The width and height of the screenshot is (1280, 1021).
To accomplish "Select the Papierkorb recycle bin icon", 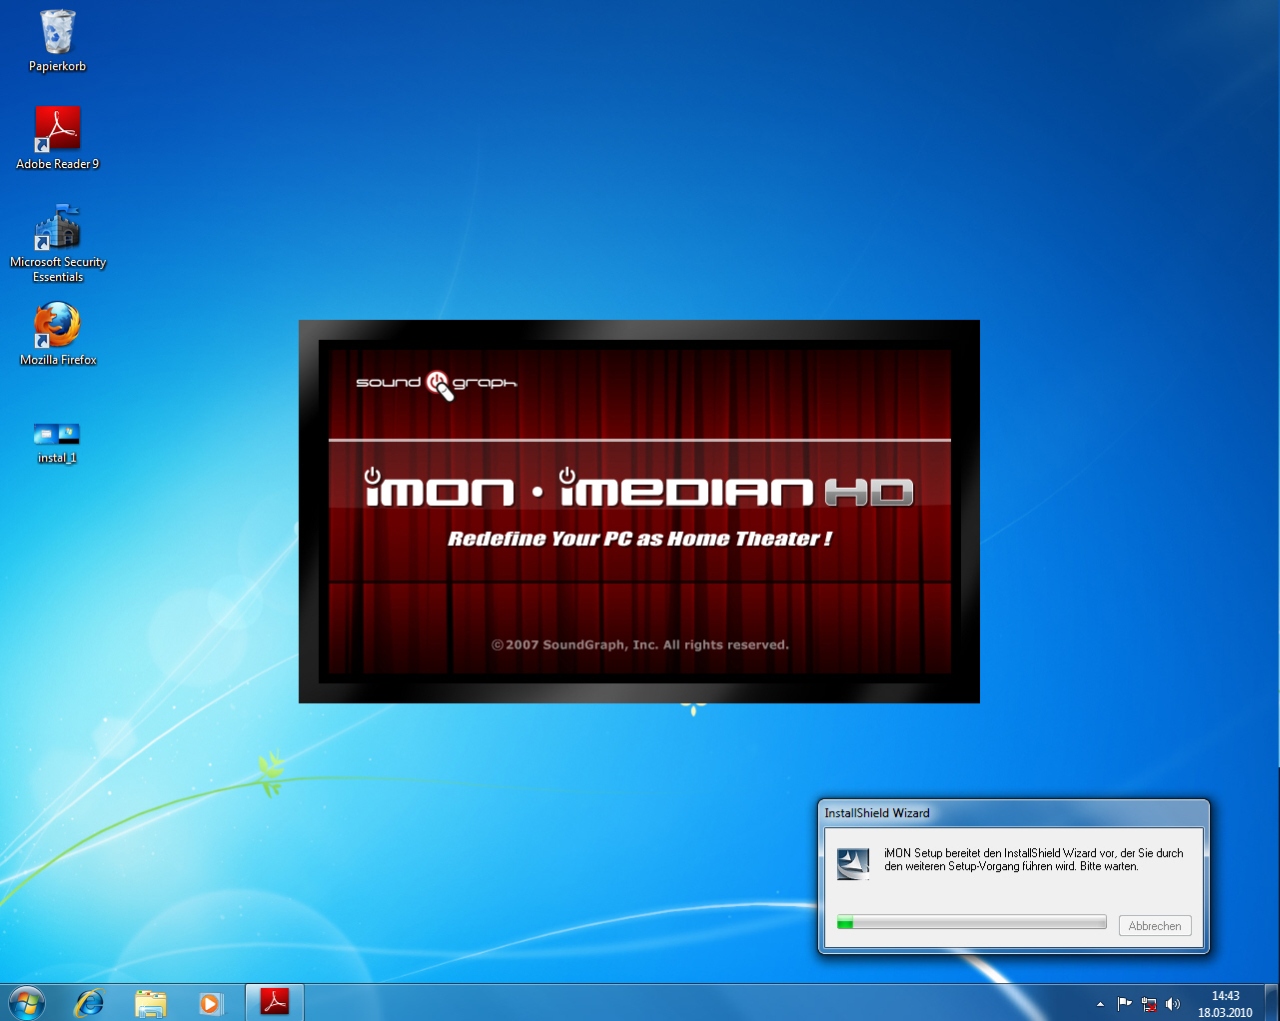I will tap(57, 40).
